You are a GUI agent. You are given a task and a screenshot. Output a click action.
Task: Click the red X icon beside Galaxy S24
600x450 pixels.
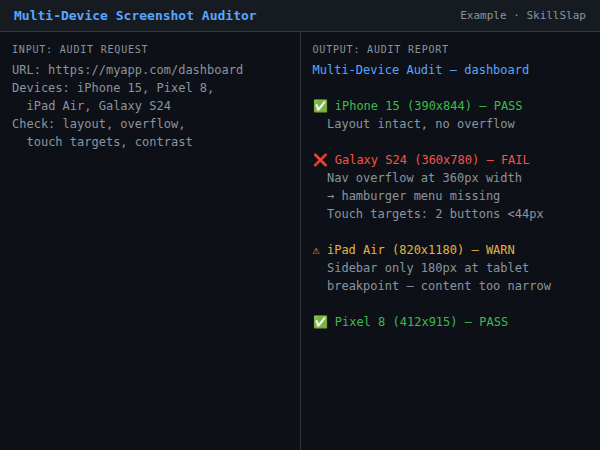point(320,160)
